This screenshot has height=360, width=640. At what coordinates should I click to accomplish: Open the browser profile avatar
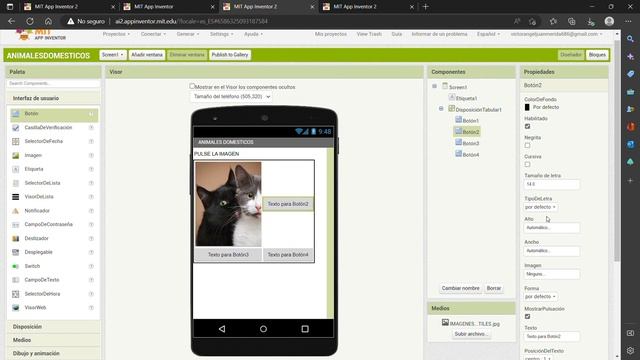(x=609, y=21)
